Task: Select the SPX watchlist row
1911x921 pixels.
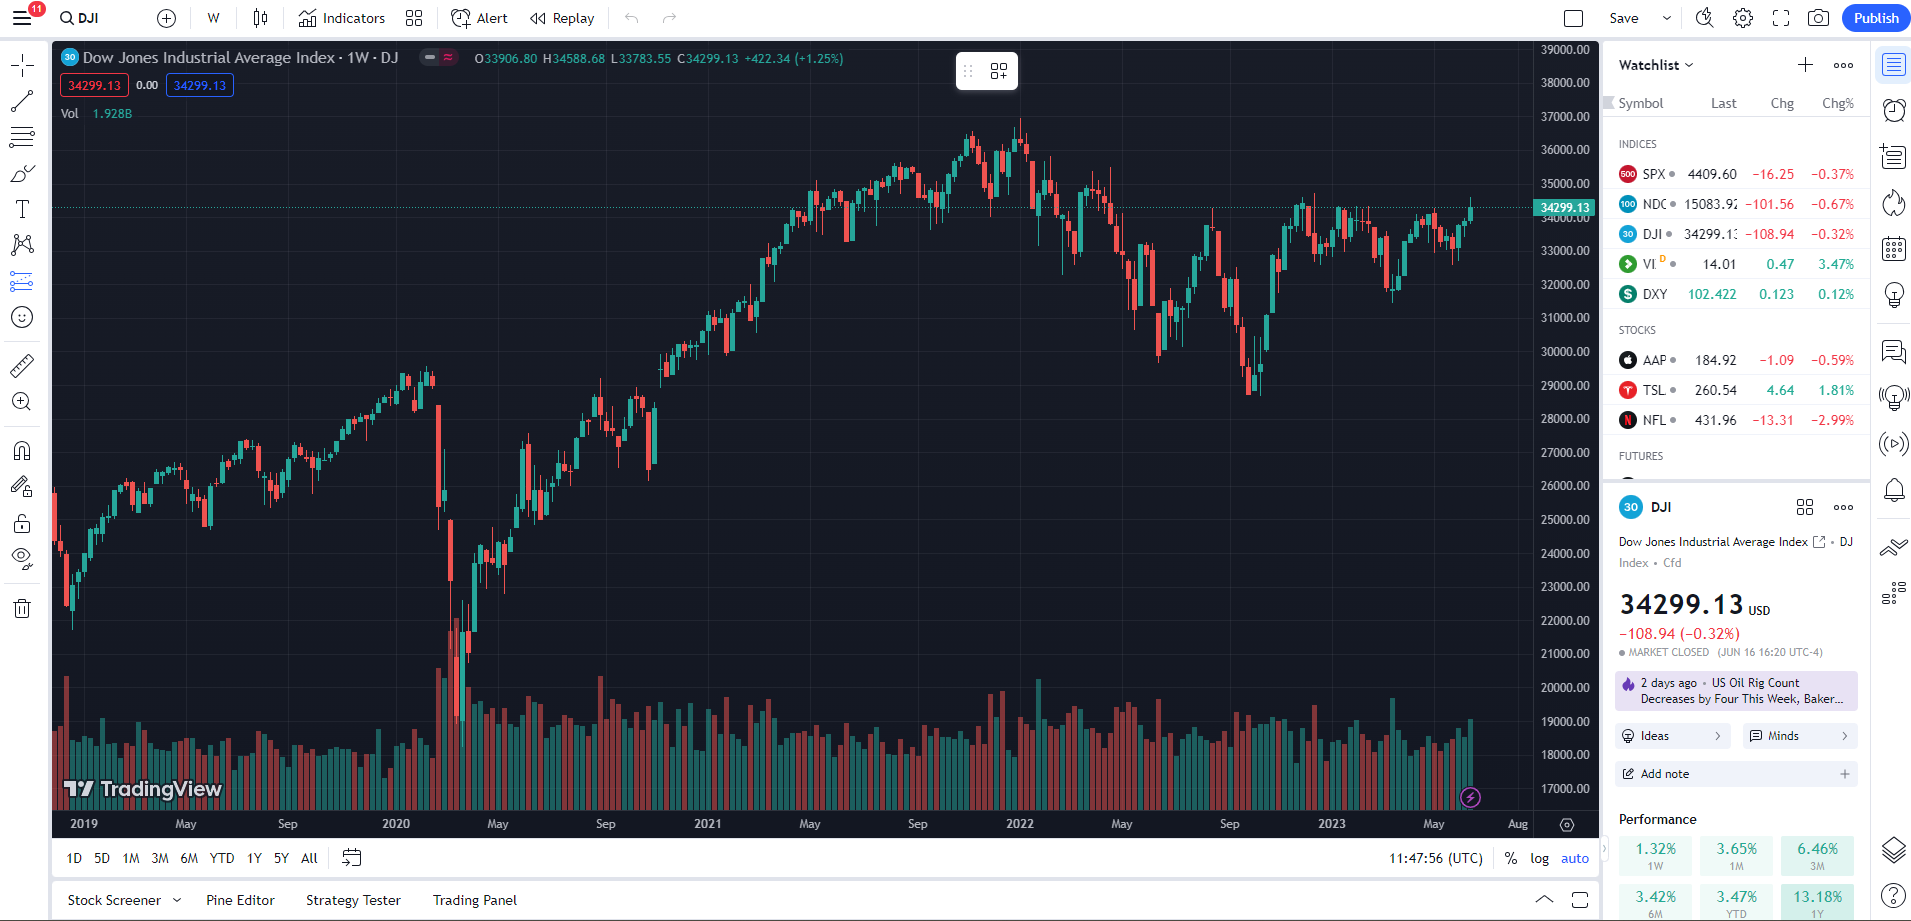Action: pyautogui.click(x=1736, y=174)
